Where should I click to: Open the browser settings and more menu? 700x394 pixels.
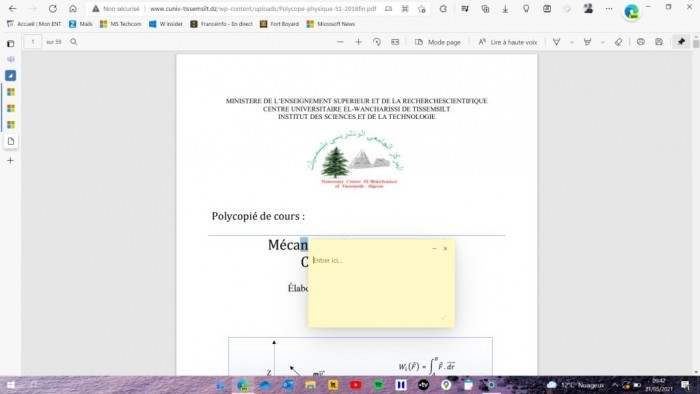pos(609,8)
